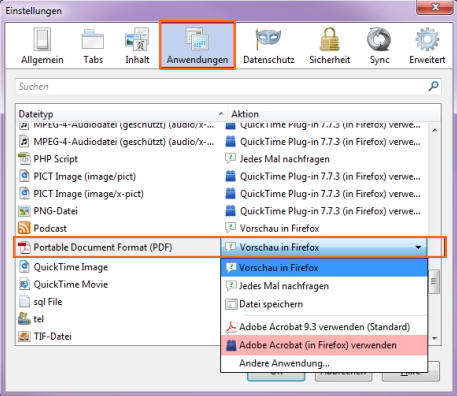Click the PDF icon beside Portable Document Format
457x396 pixels.
point(24,247)
